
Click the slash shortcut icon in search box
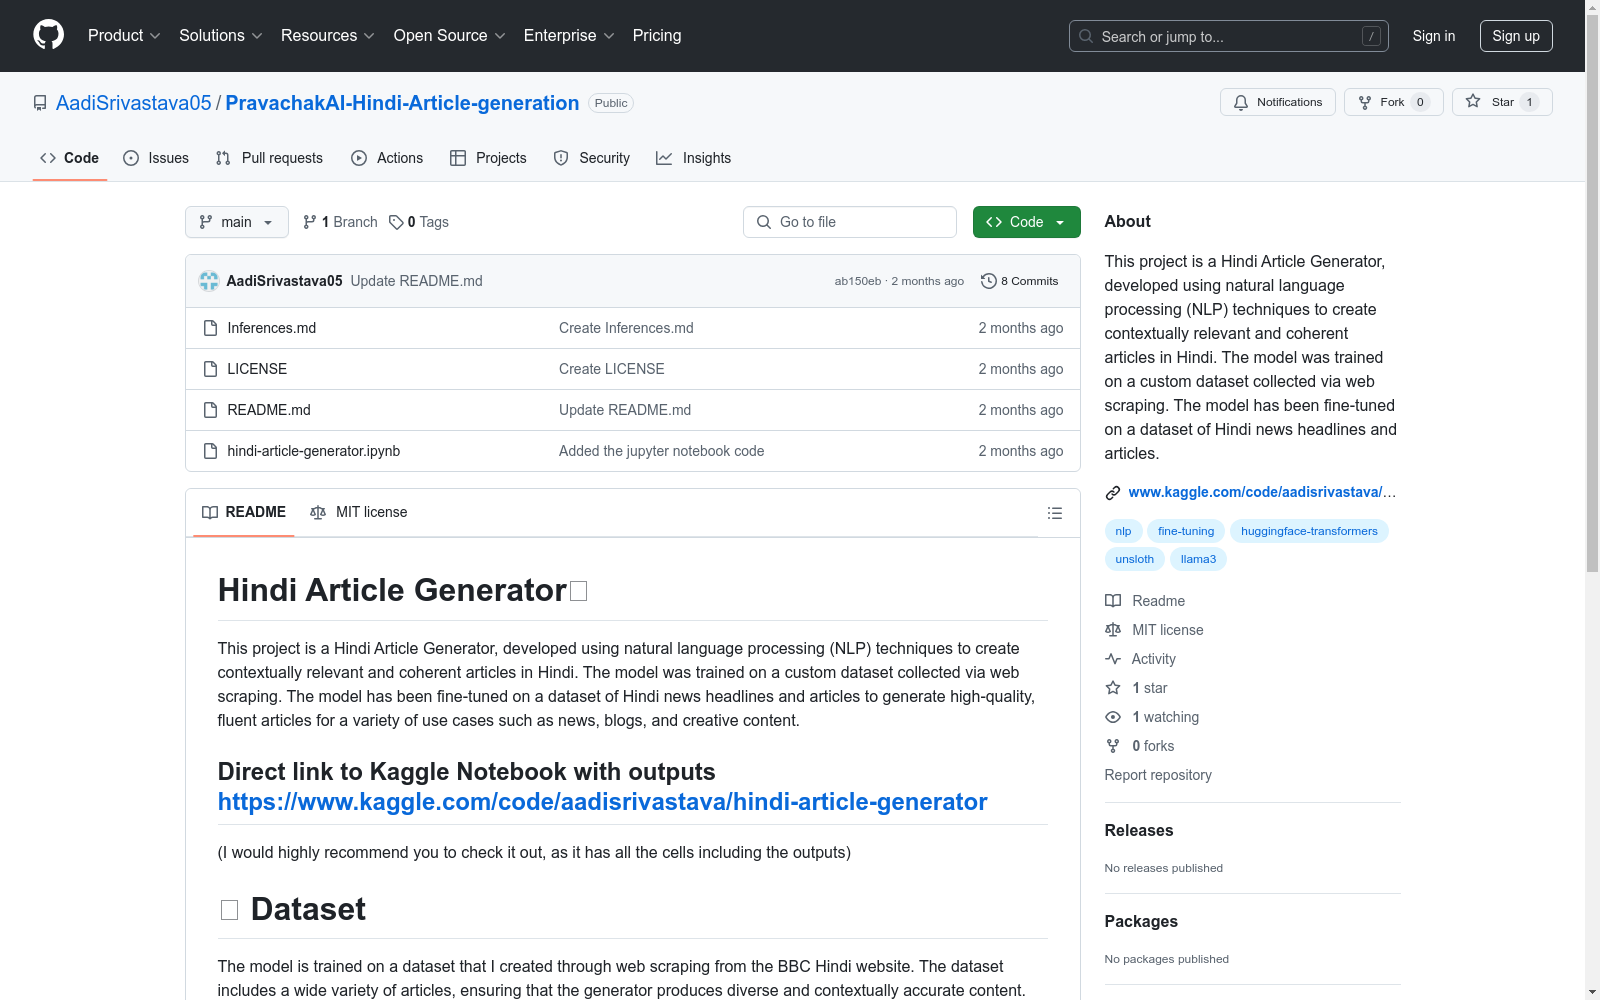coord(1371,36)
